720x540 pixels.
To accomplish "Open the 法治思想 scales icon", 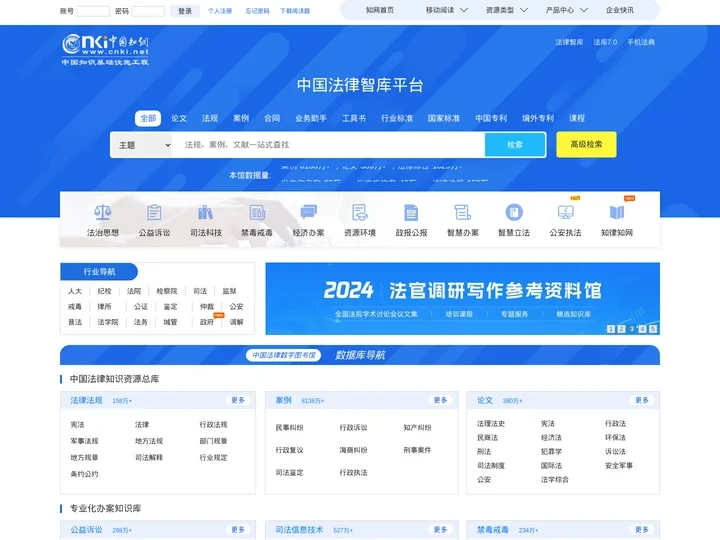I will click(x=102, y=213).
